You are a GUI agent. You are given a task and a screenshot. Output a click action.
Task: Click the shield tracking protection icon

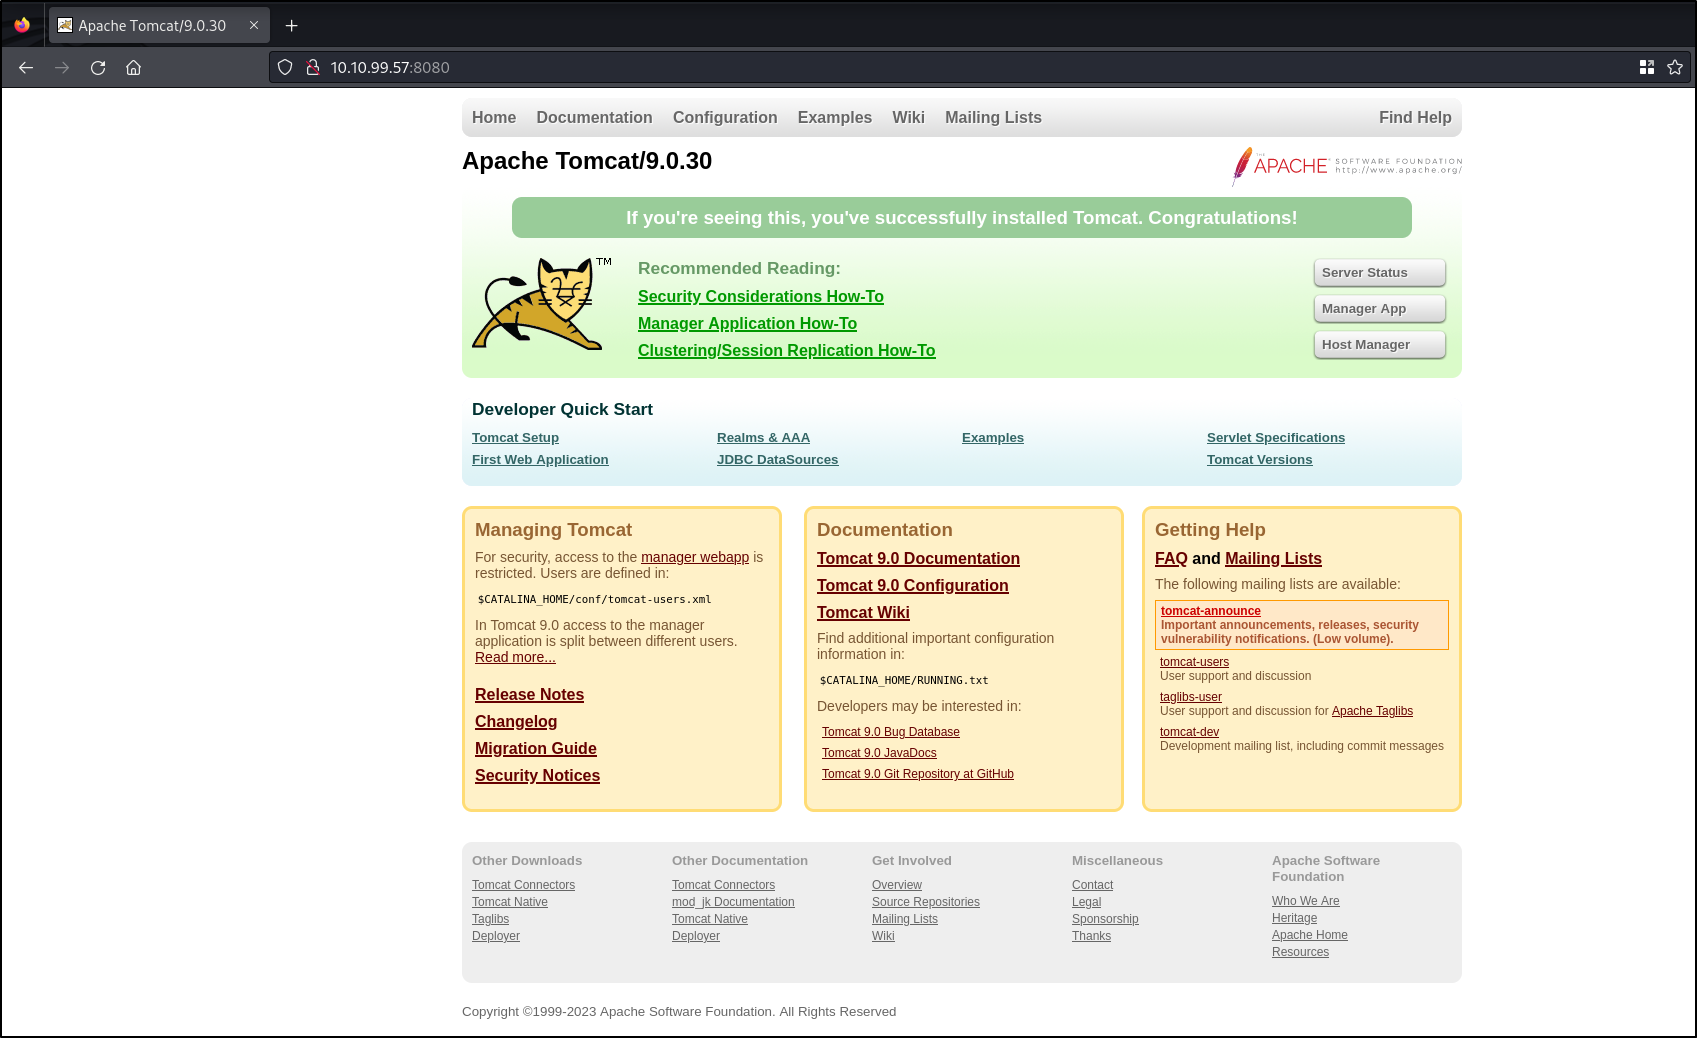[x=285, y=67]
